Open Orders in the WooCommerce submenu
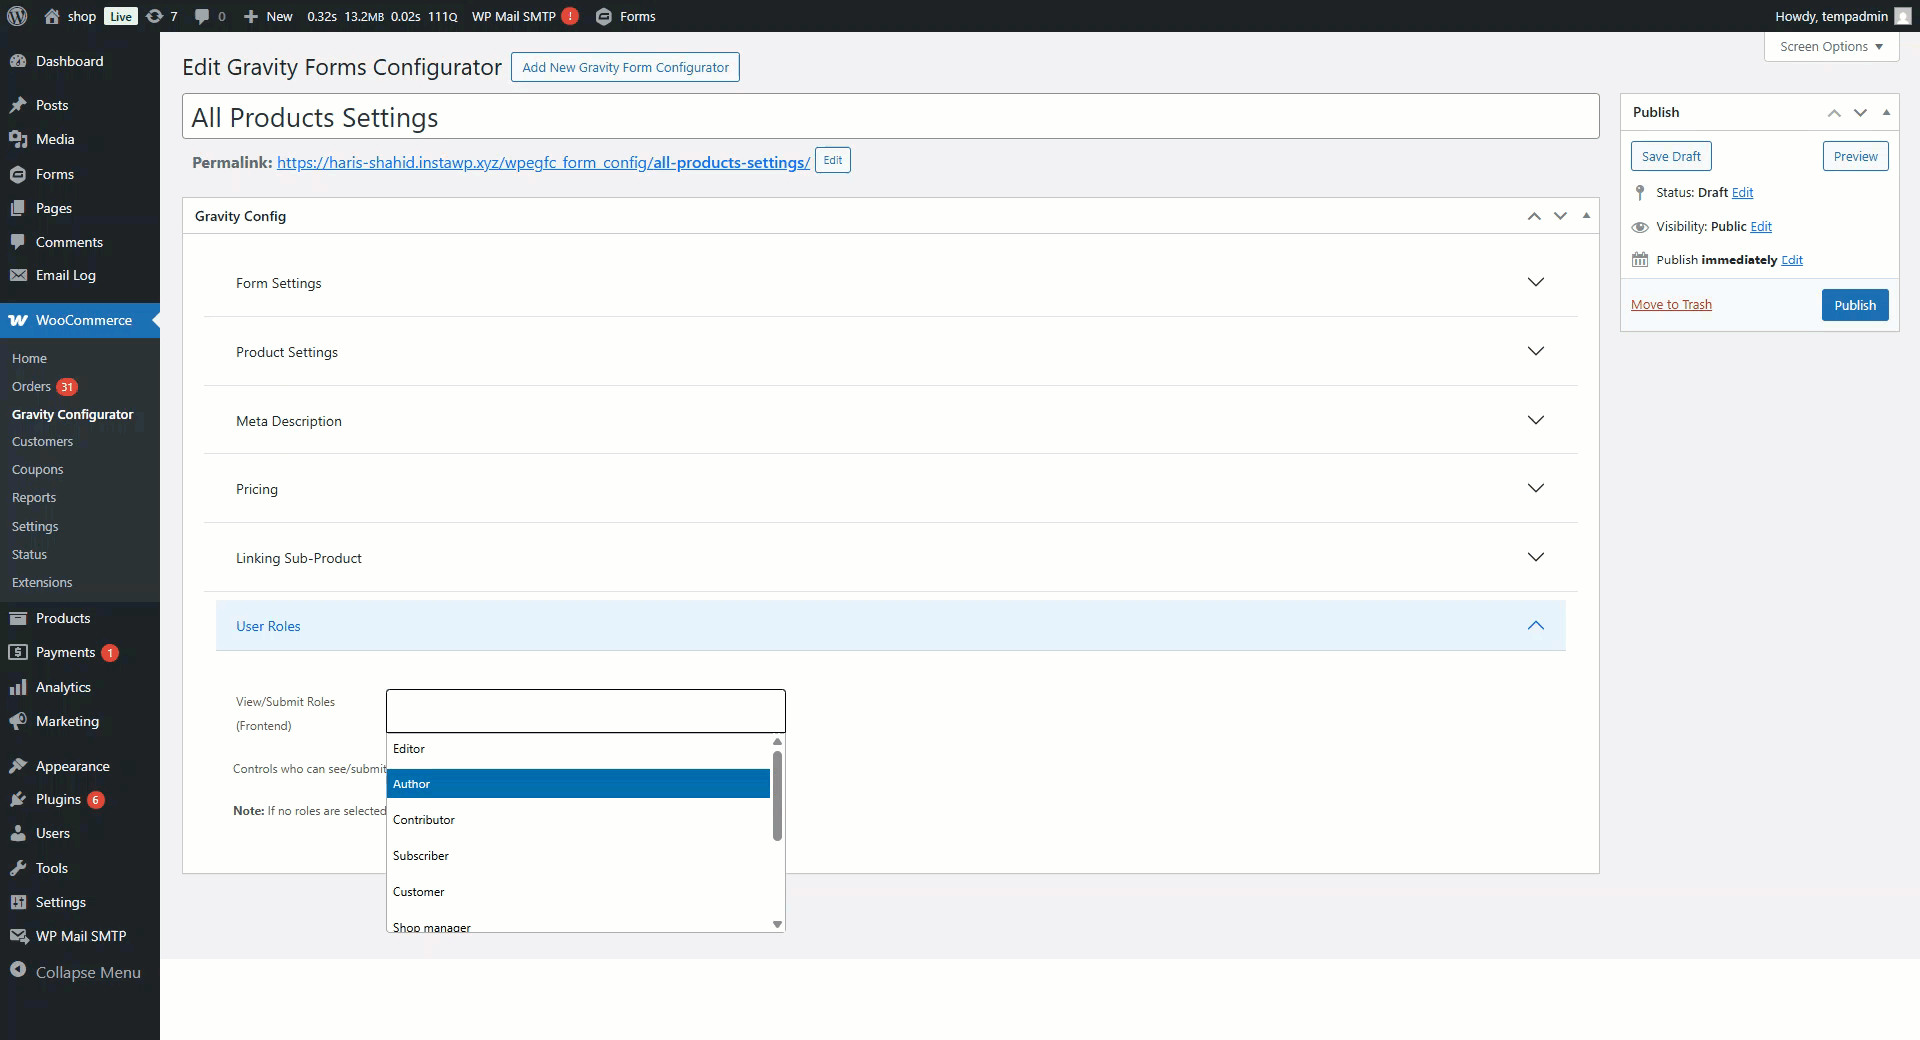This screenshot has width=1920, height=1040. tap(31, 387)
